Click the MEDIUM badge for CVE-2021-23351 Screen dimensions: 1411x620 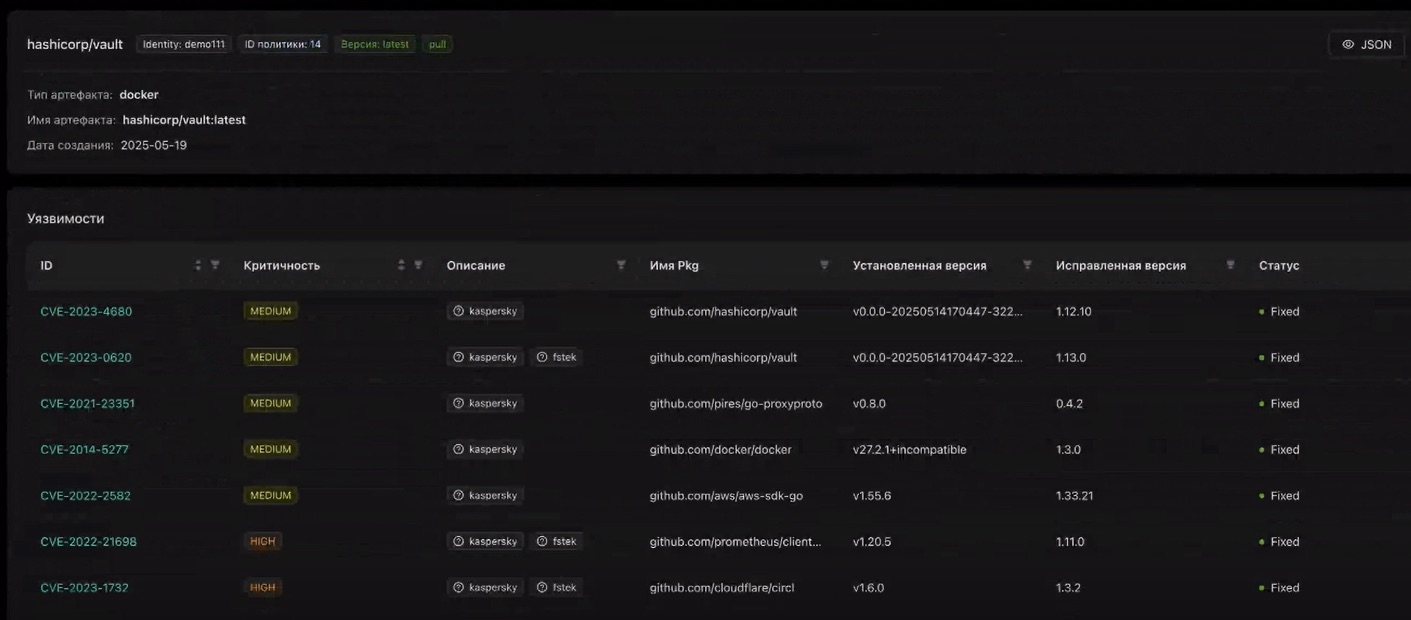click(270, 403)
